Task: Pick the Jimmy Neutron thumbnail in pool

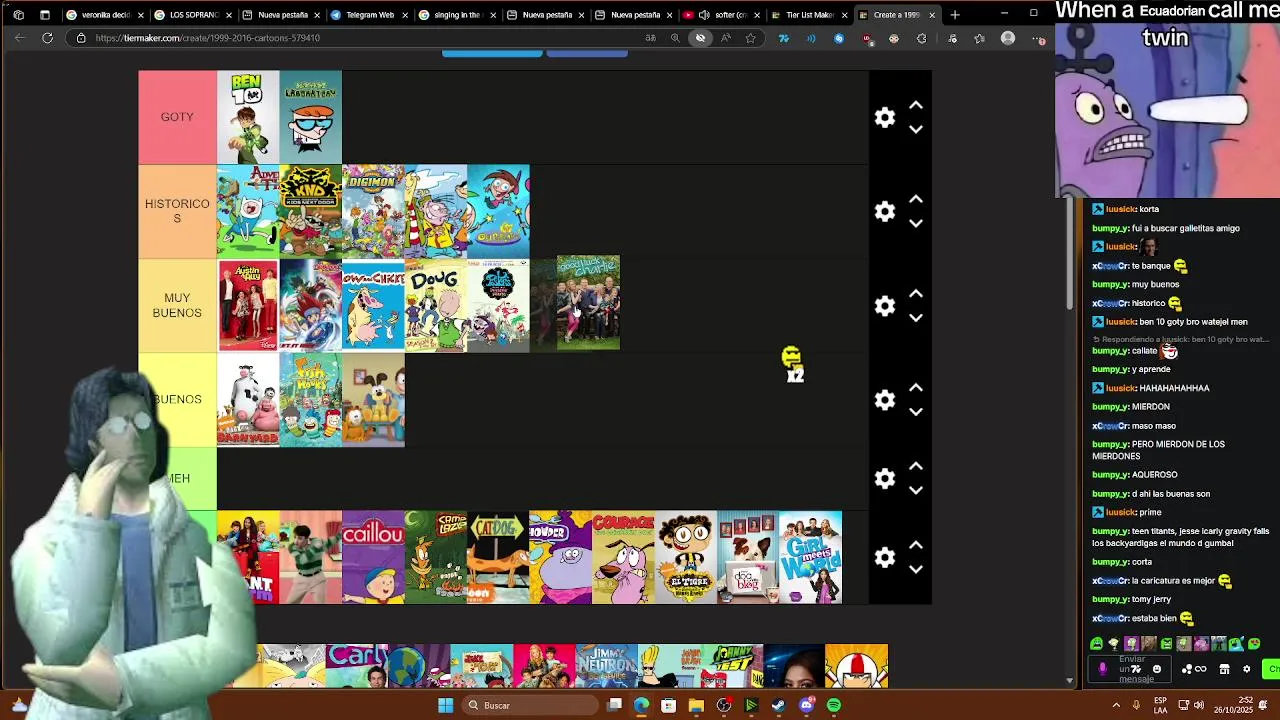Action: pos(607,666)
